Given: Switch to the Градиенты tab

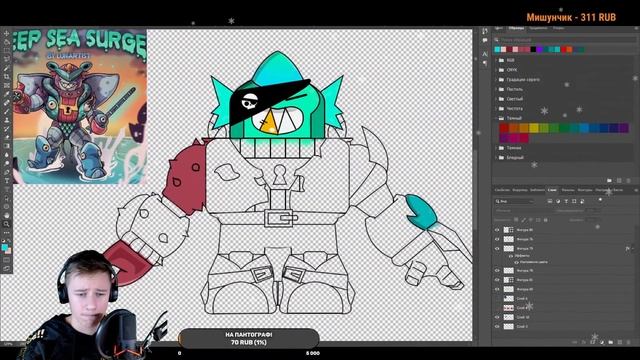Looking at the screenshot, I should pyautogui.click(x=538, y=28).
